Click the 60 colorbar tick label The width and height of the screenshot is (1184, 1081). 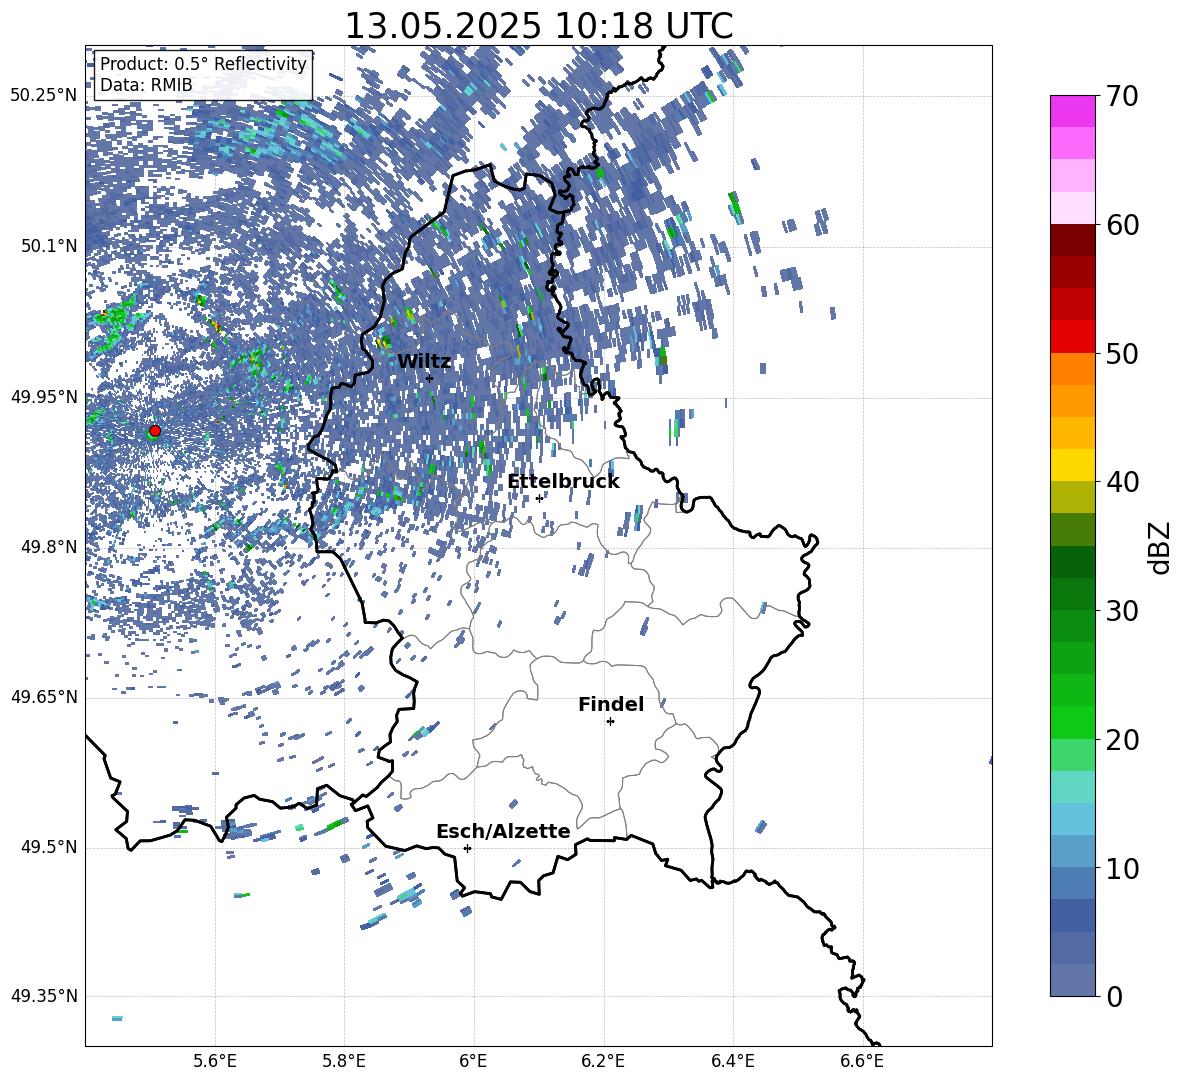pyautogui.click(x=1122, y=225)
